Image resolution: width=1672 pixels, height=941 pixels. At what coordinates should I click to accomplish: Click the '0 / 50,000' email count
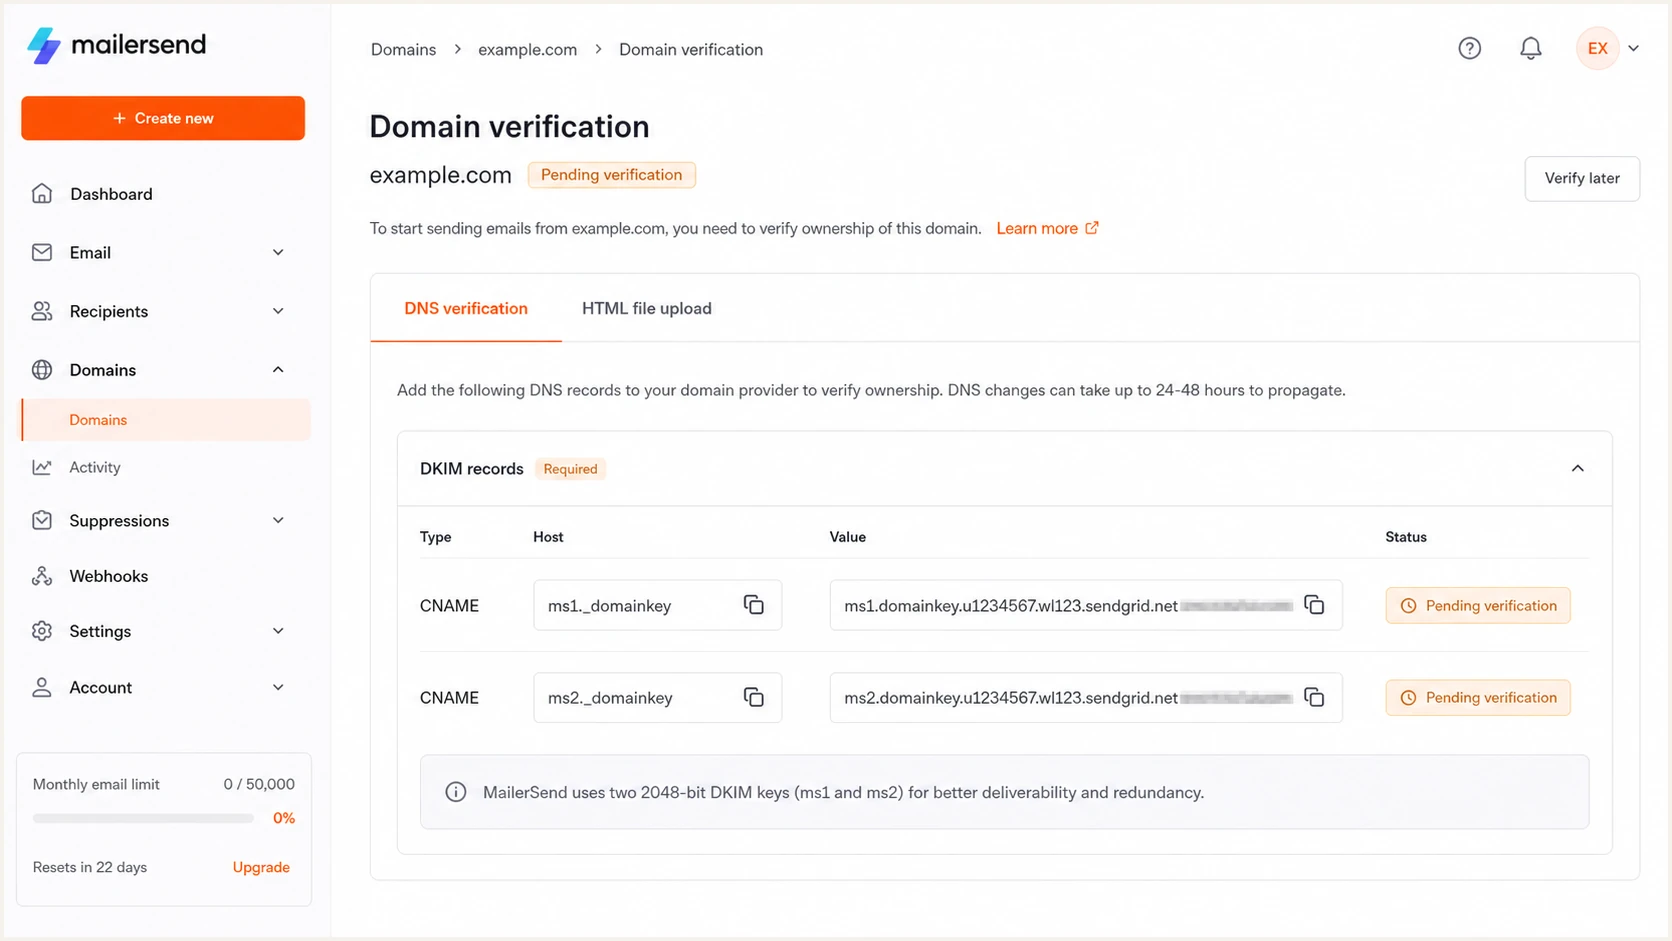pyautogui.click(x=259, y=784)
